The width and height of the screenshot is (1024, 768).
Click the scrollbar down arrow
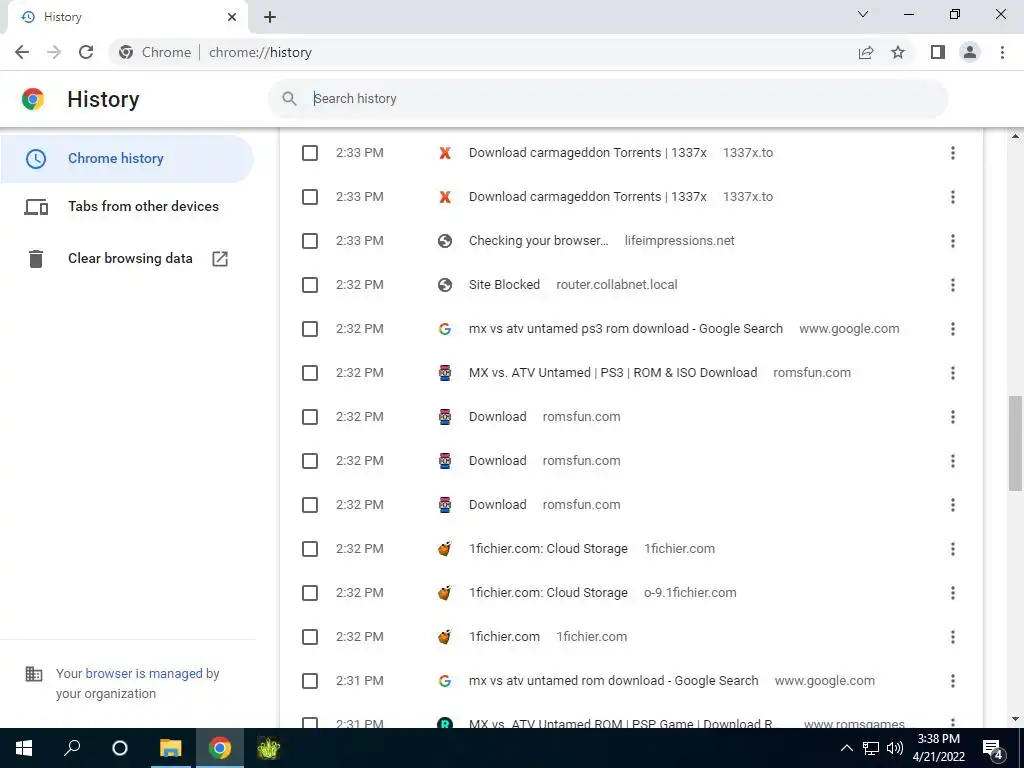pos(1015,720)
